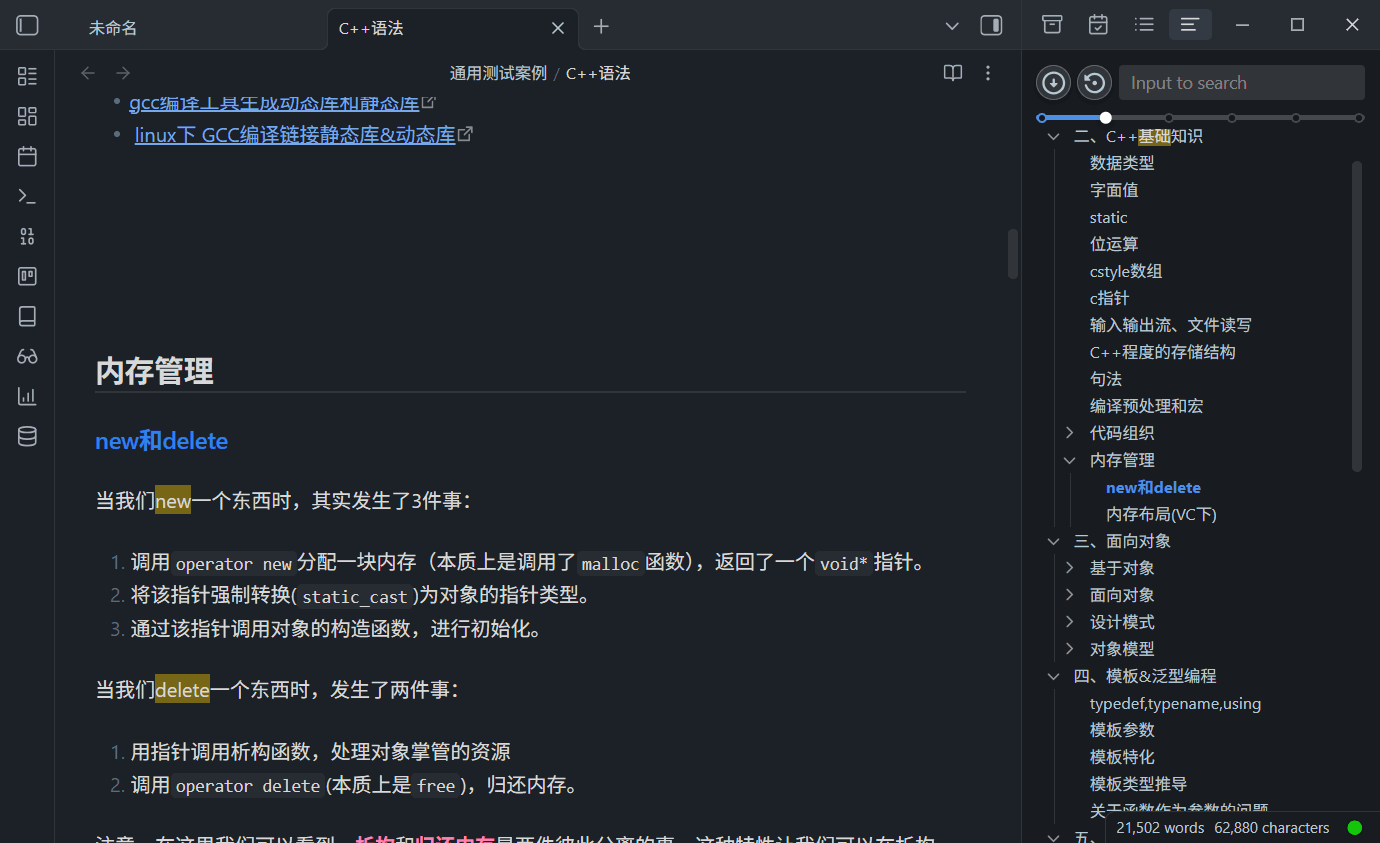Open the outline tab icon in right panel

tap(1189, 25)
